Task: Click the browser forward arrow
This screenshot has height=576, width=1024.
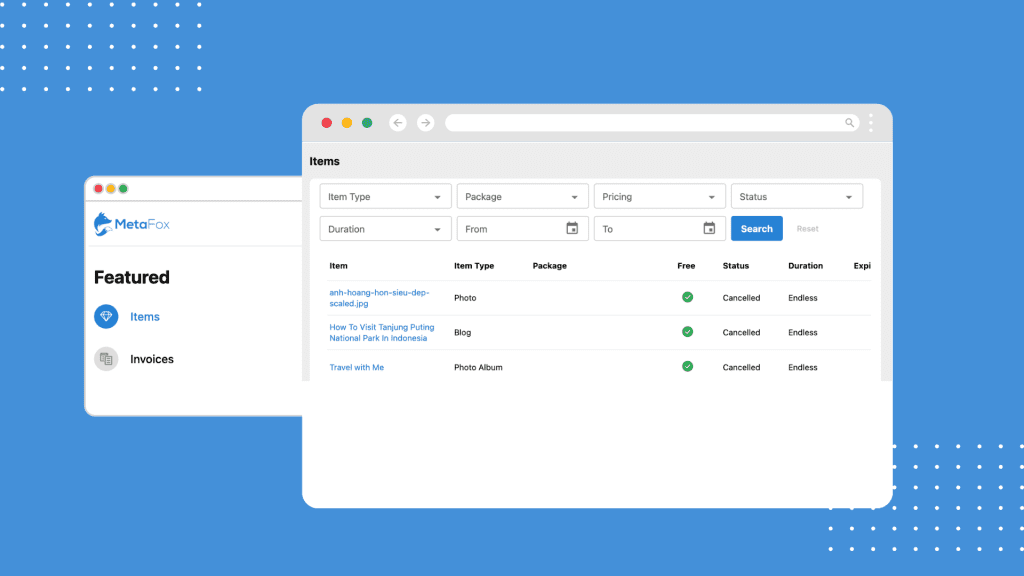Action: click(426, 123)
